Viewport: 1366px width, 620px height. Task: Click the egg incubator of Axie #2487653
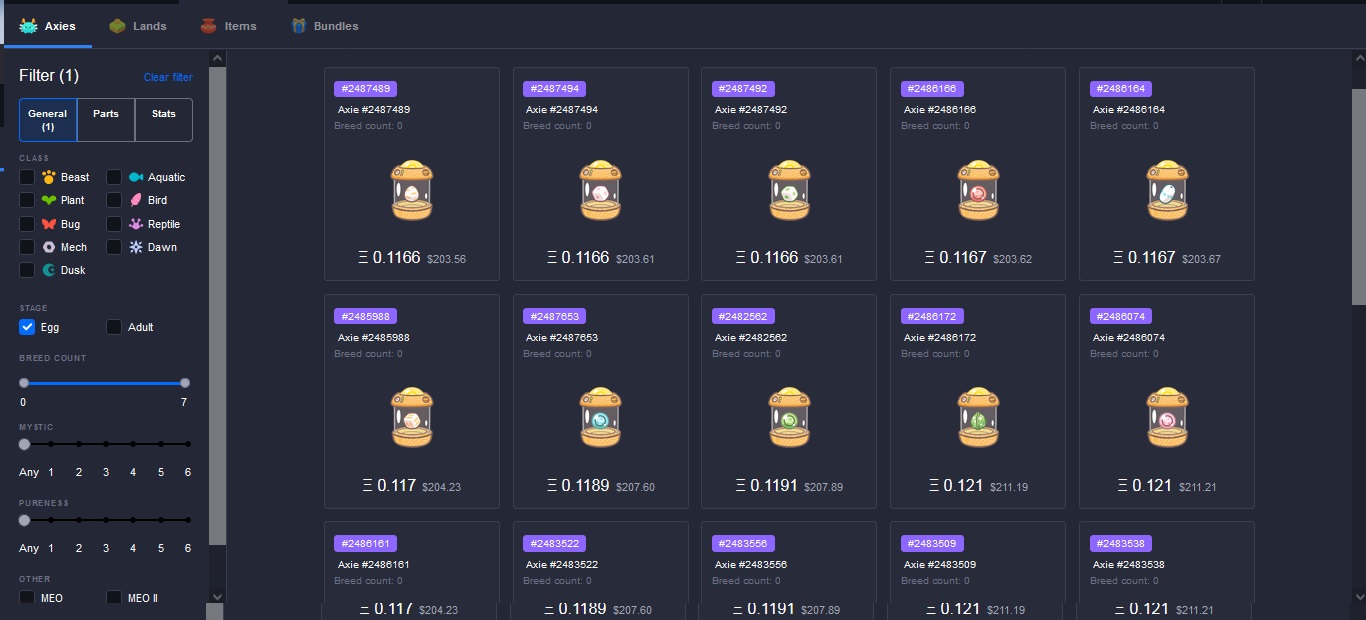tap(601, 417)
